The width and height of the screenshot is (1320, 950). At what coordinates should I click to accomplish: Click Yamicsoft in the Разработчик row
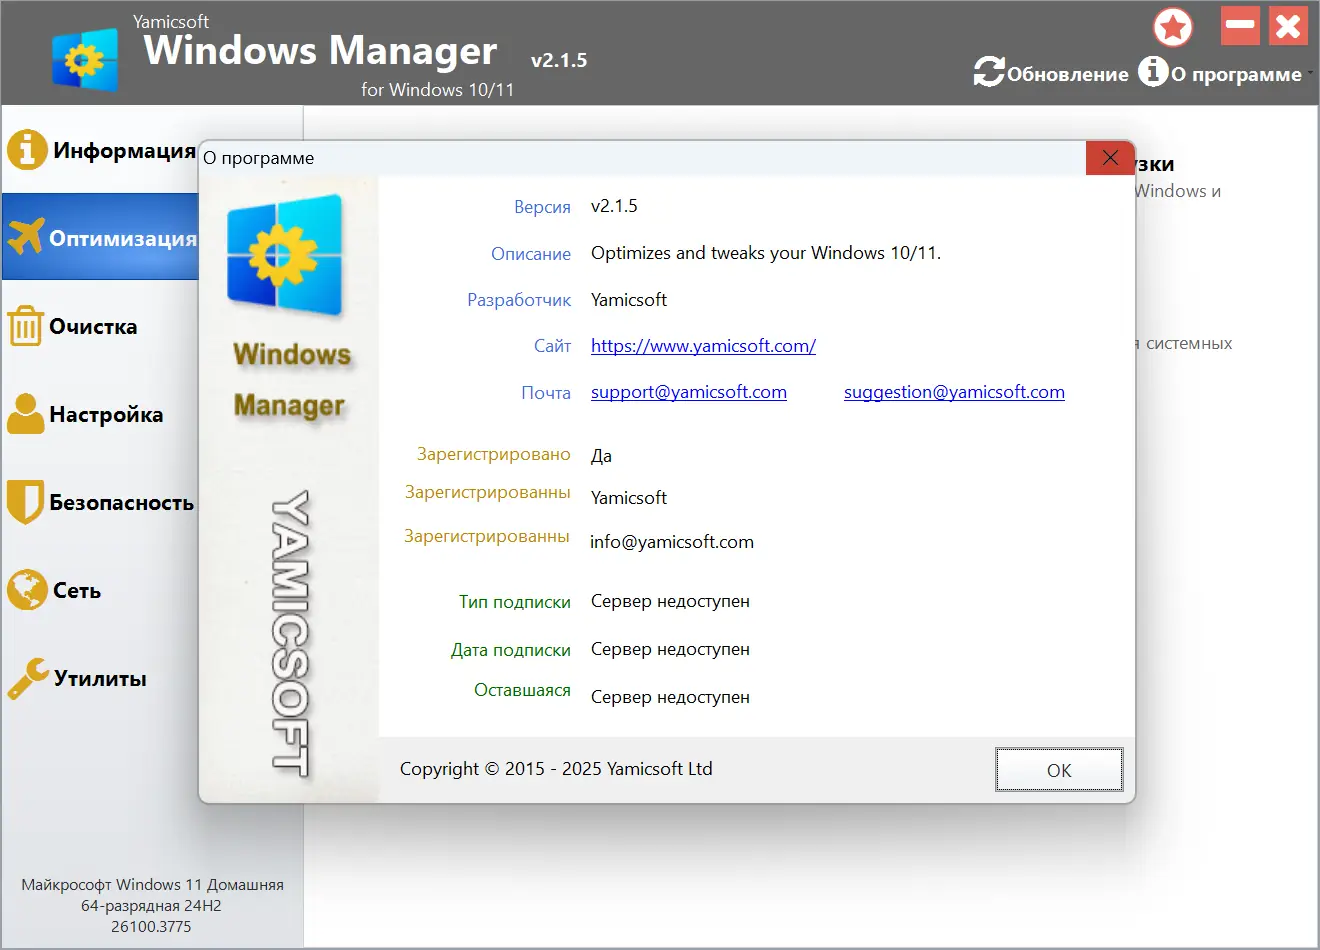coord(629,300)
